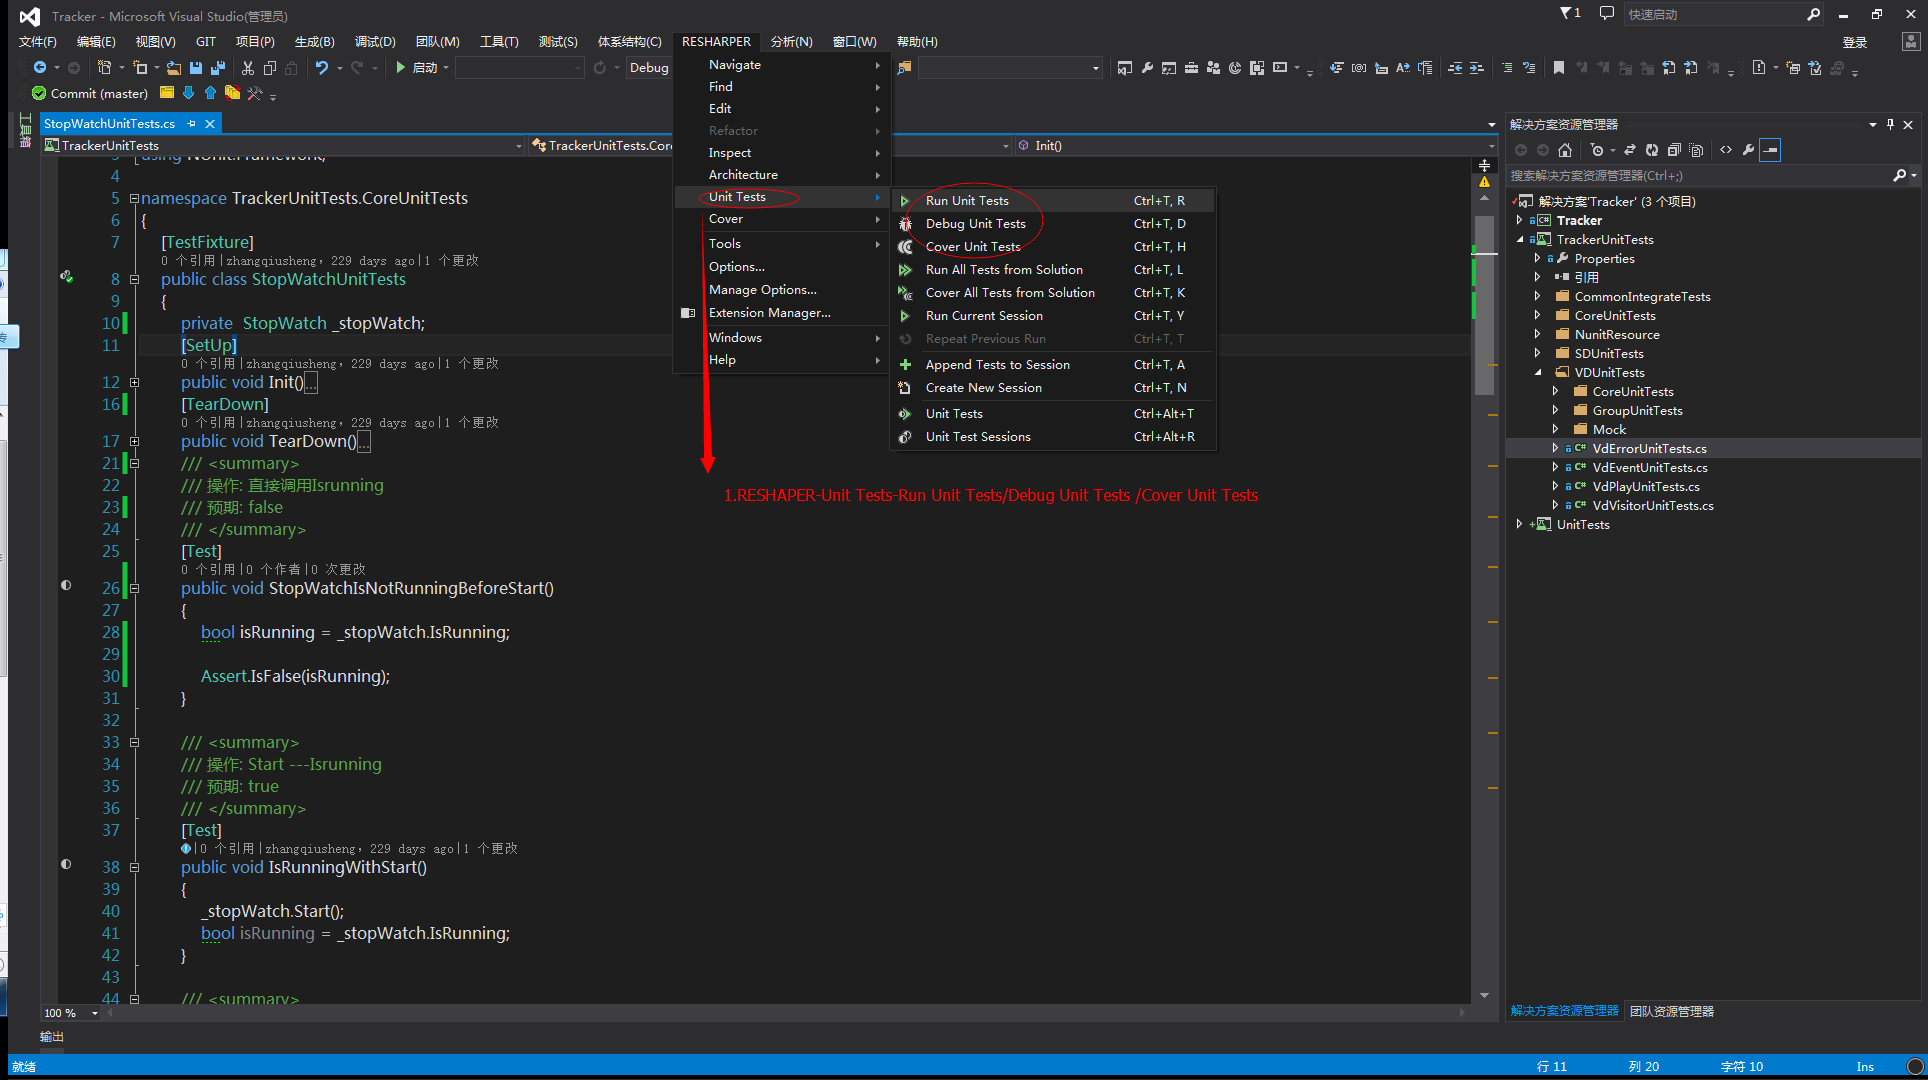
Task: Click the Open File folder icon
Action: point(174,68)
